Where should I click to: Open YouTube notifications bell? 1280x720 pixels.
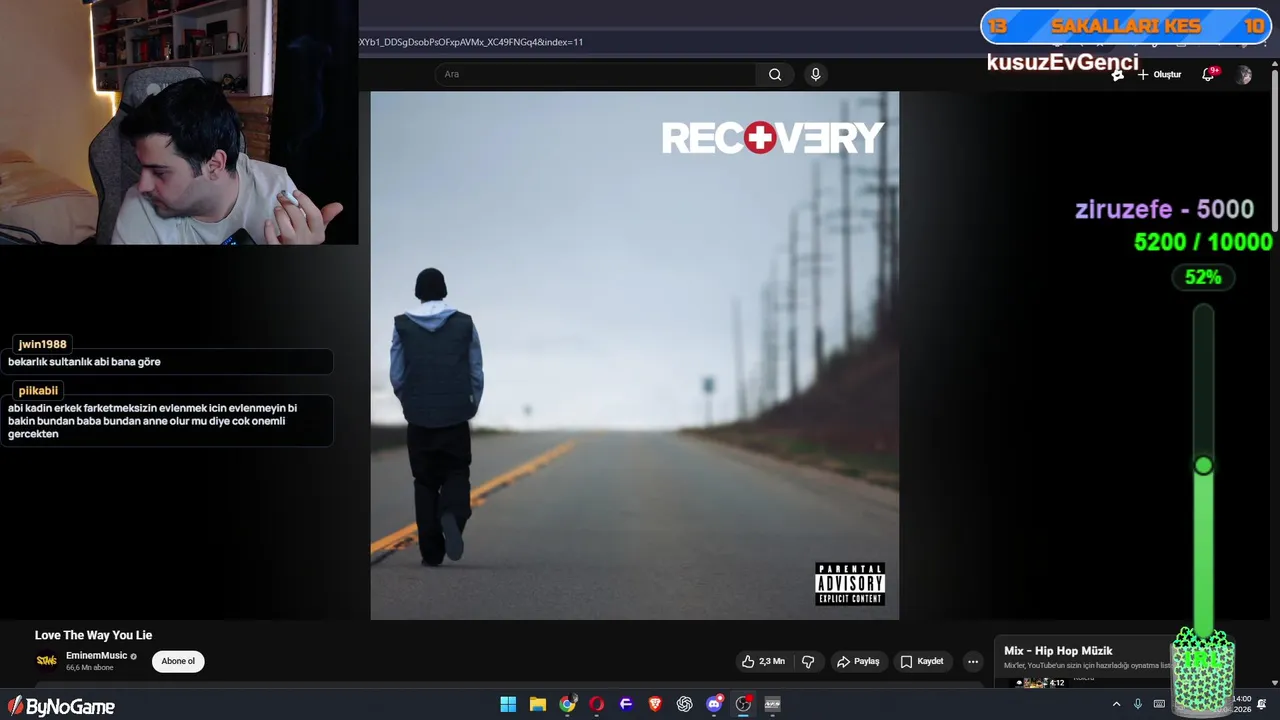pos(1208,74)
